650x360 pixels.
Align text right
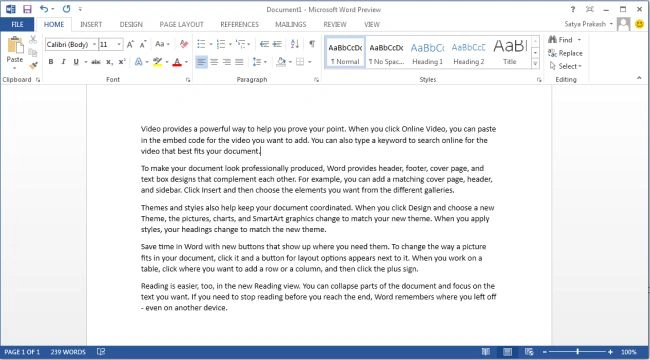point(227,62)
